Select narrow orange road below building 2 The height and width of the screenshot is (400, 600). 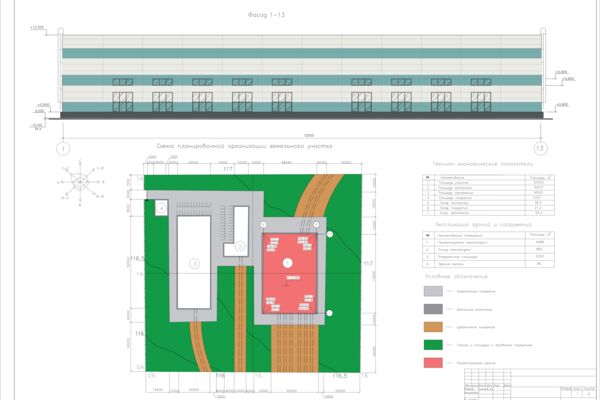tap(240, 319)
